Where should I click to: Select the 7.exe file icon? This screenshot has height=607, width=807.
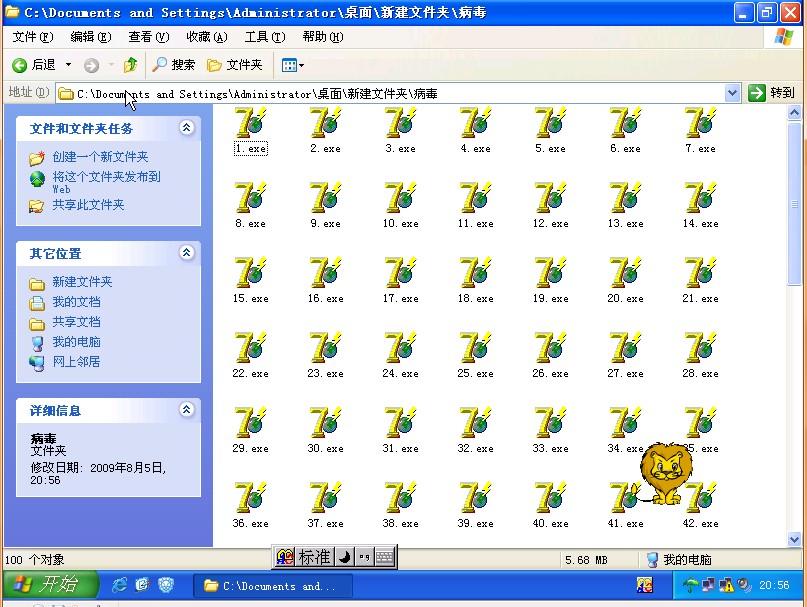(700, 123)
